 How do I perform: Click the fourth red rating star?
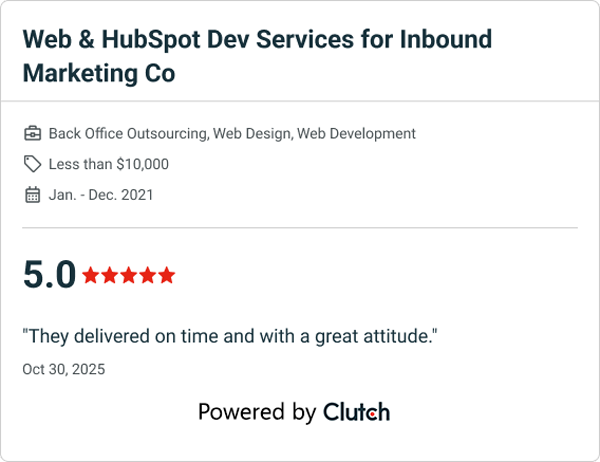click(148, 275)
